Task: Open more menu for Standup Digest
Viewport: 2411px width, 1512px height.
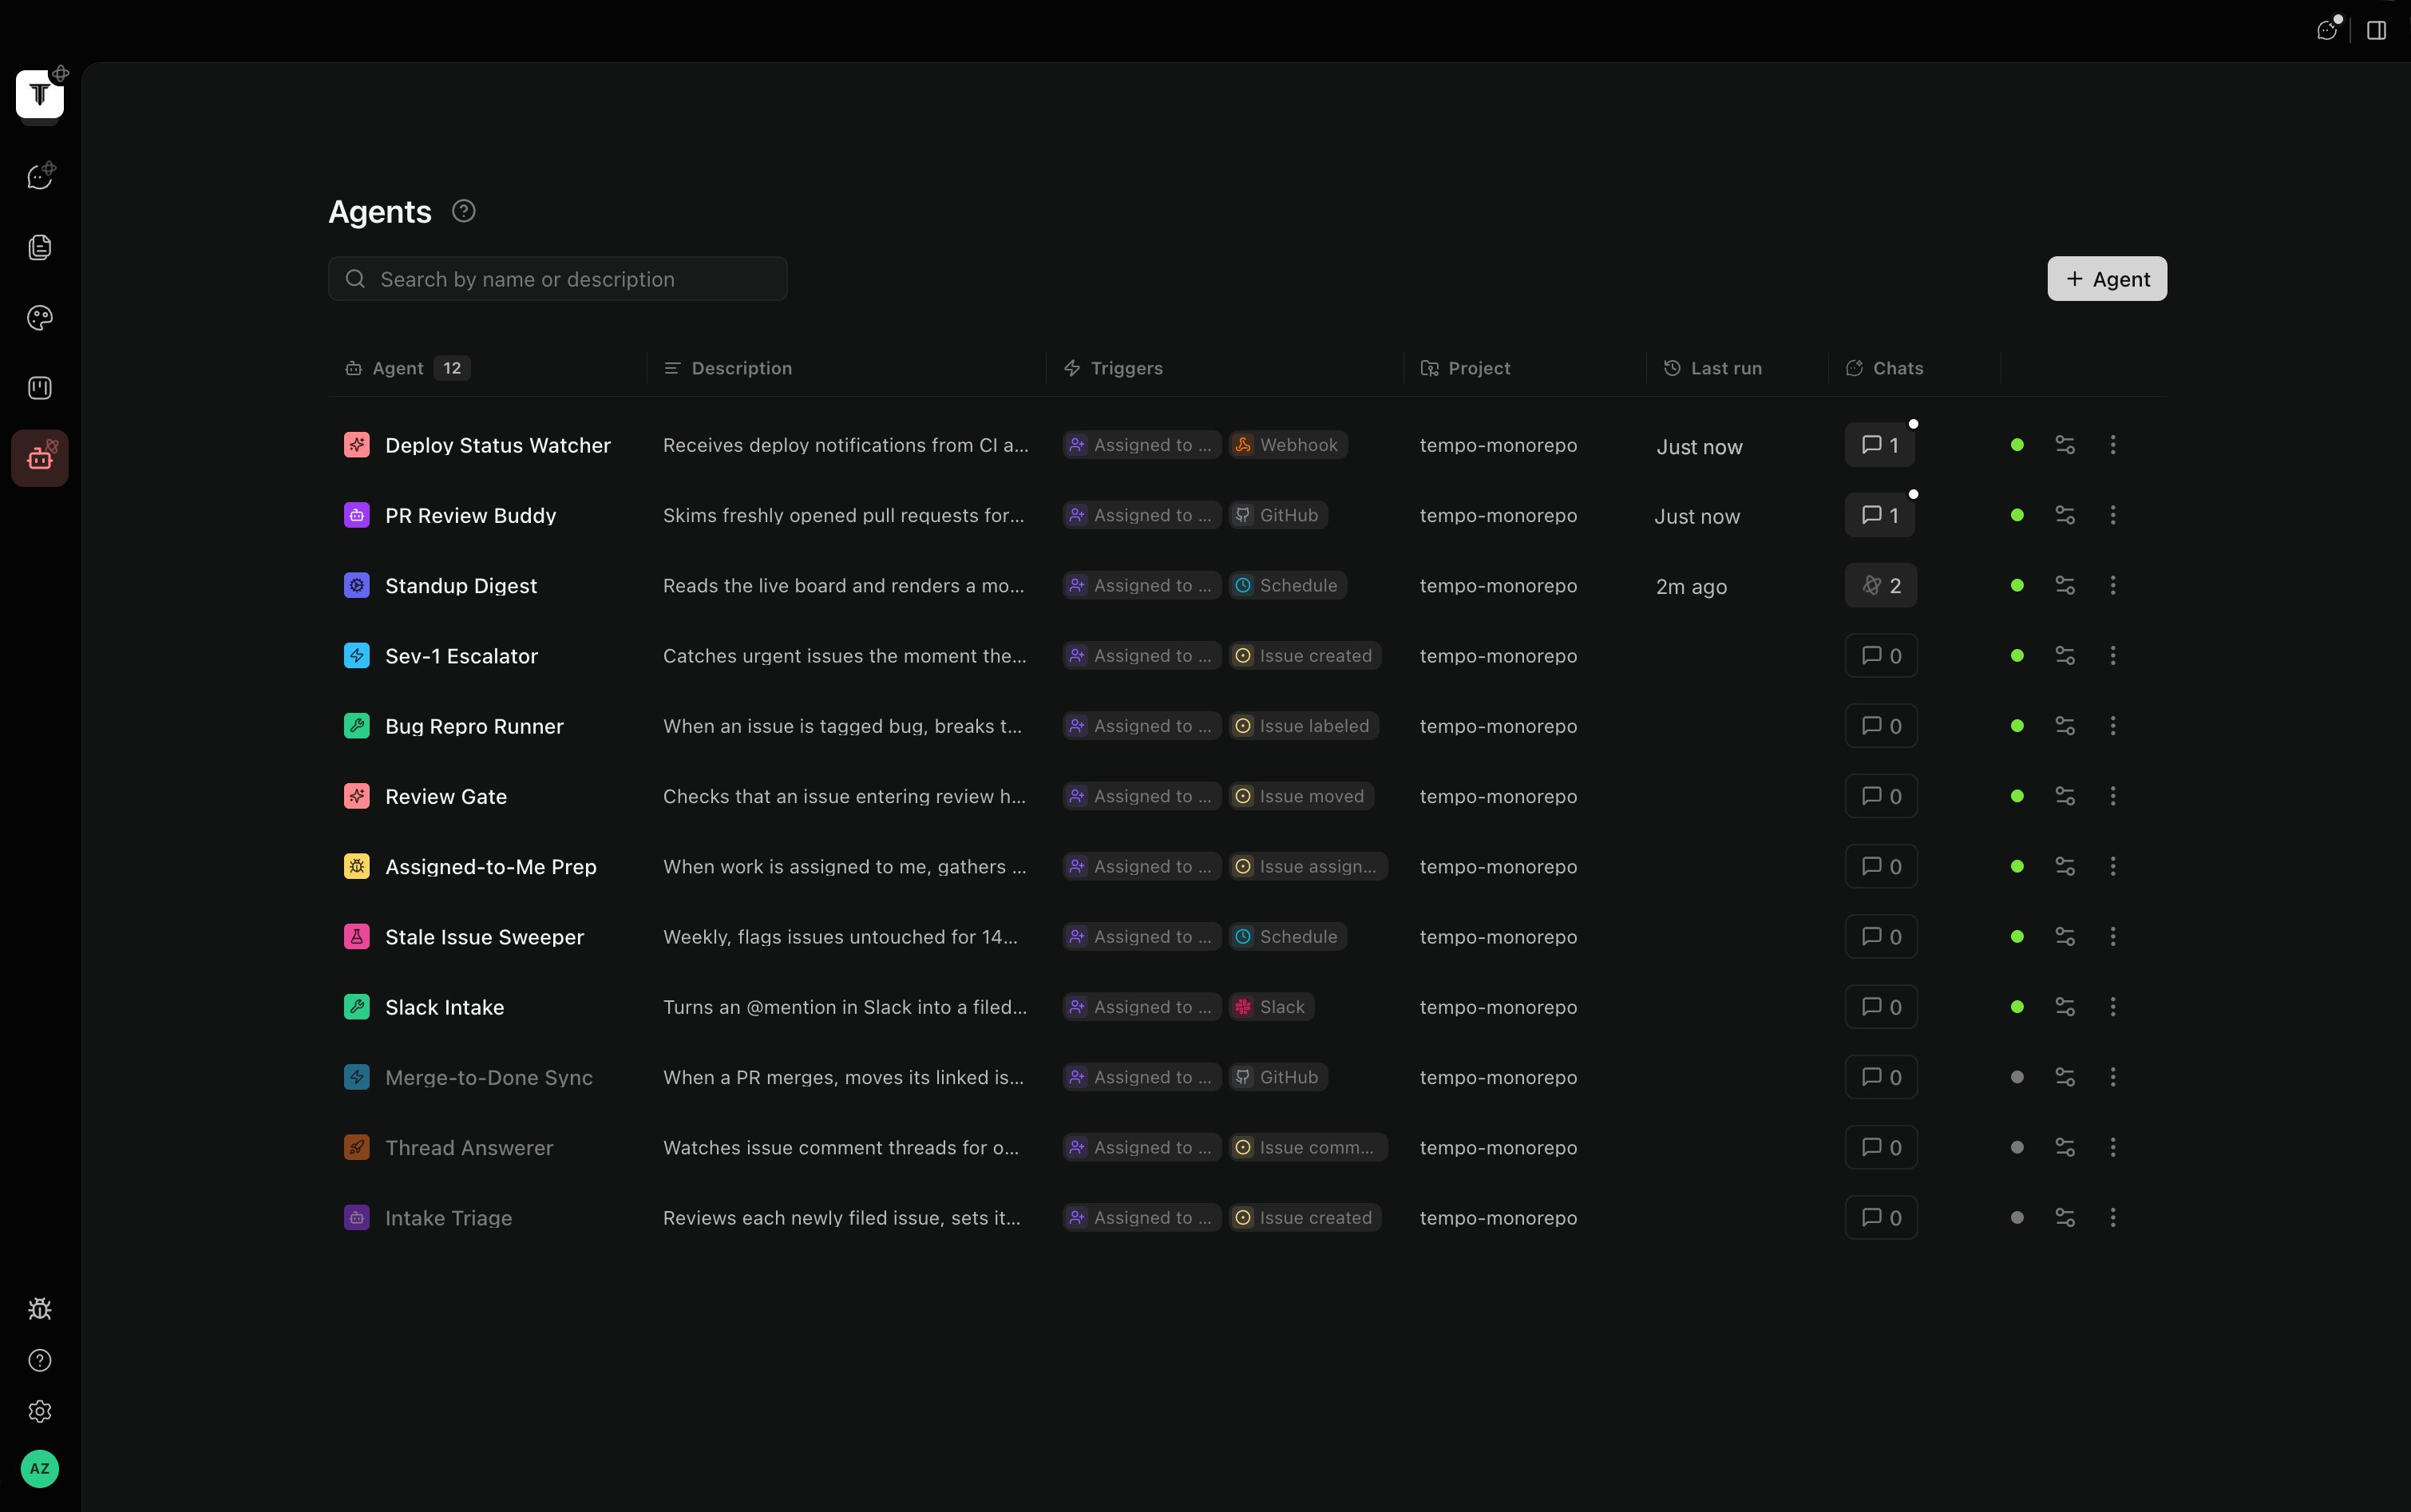Action: [x=2113, y=585]
